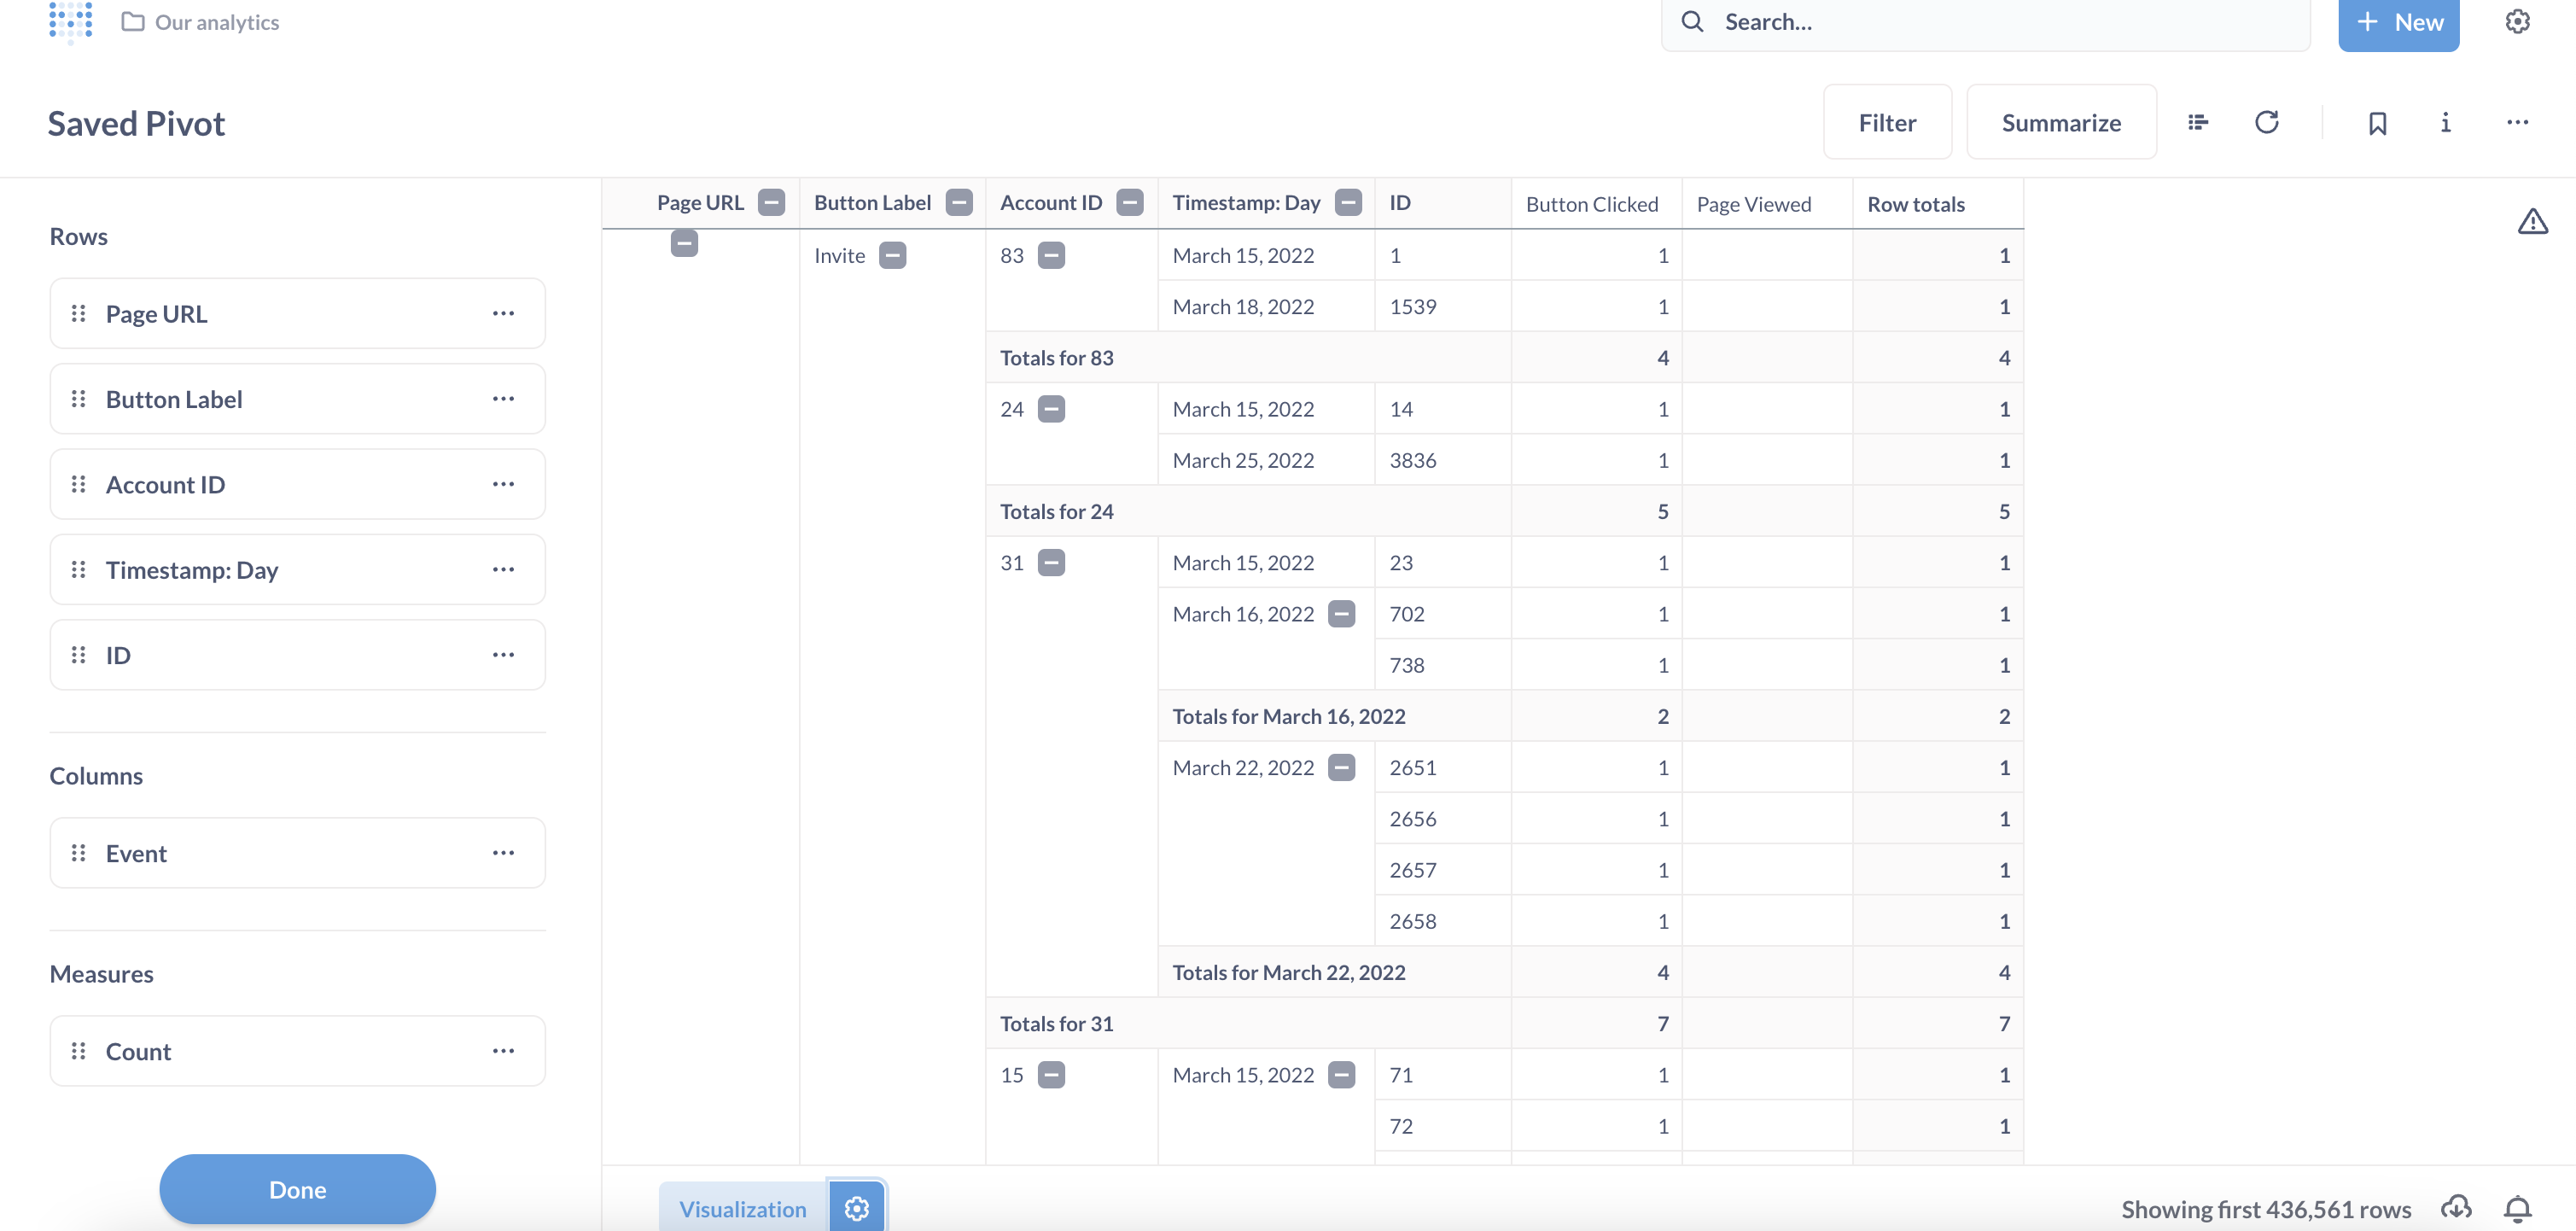Download the query results
This screenshot has height=1231, width=2576.
2458,1207
